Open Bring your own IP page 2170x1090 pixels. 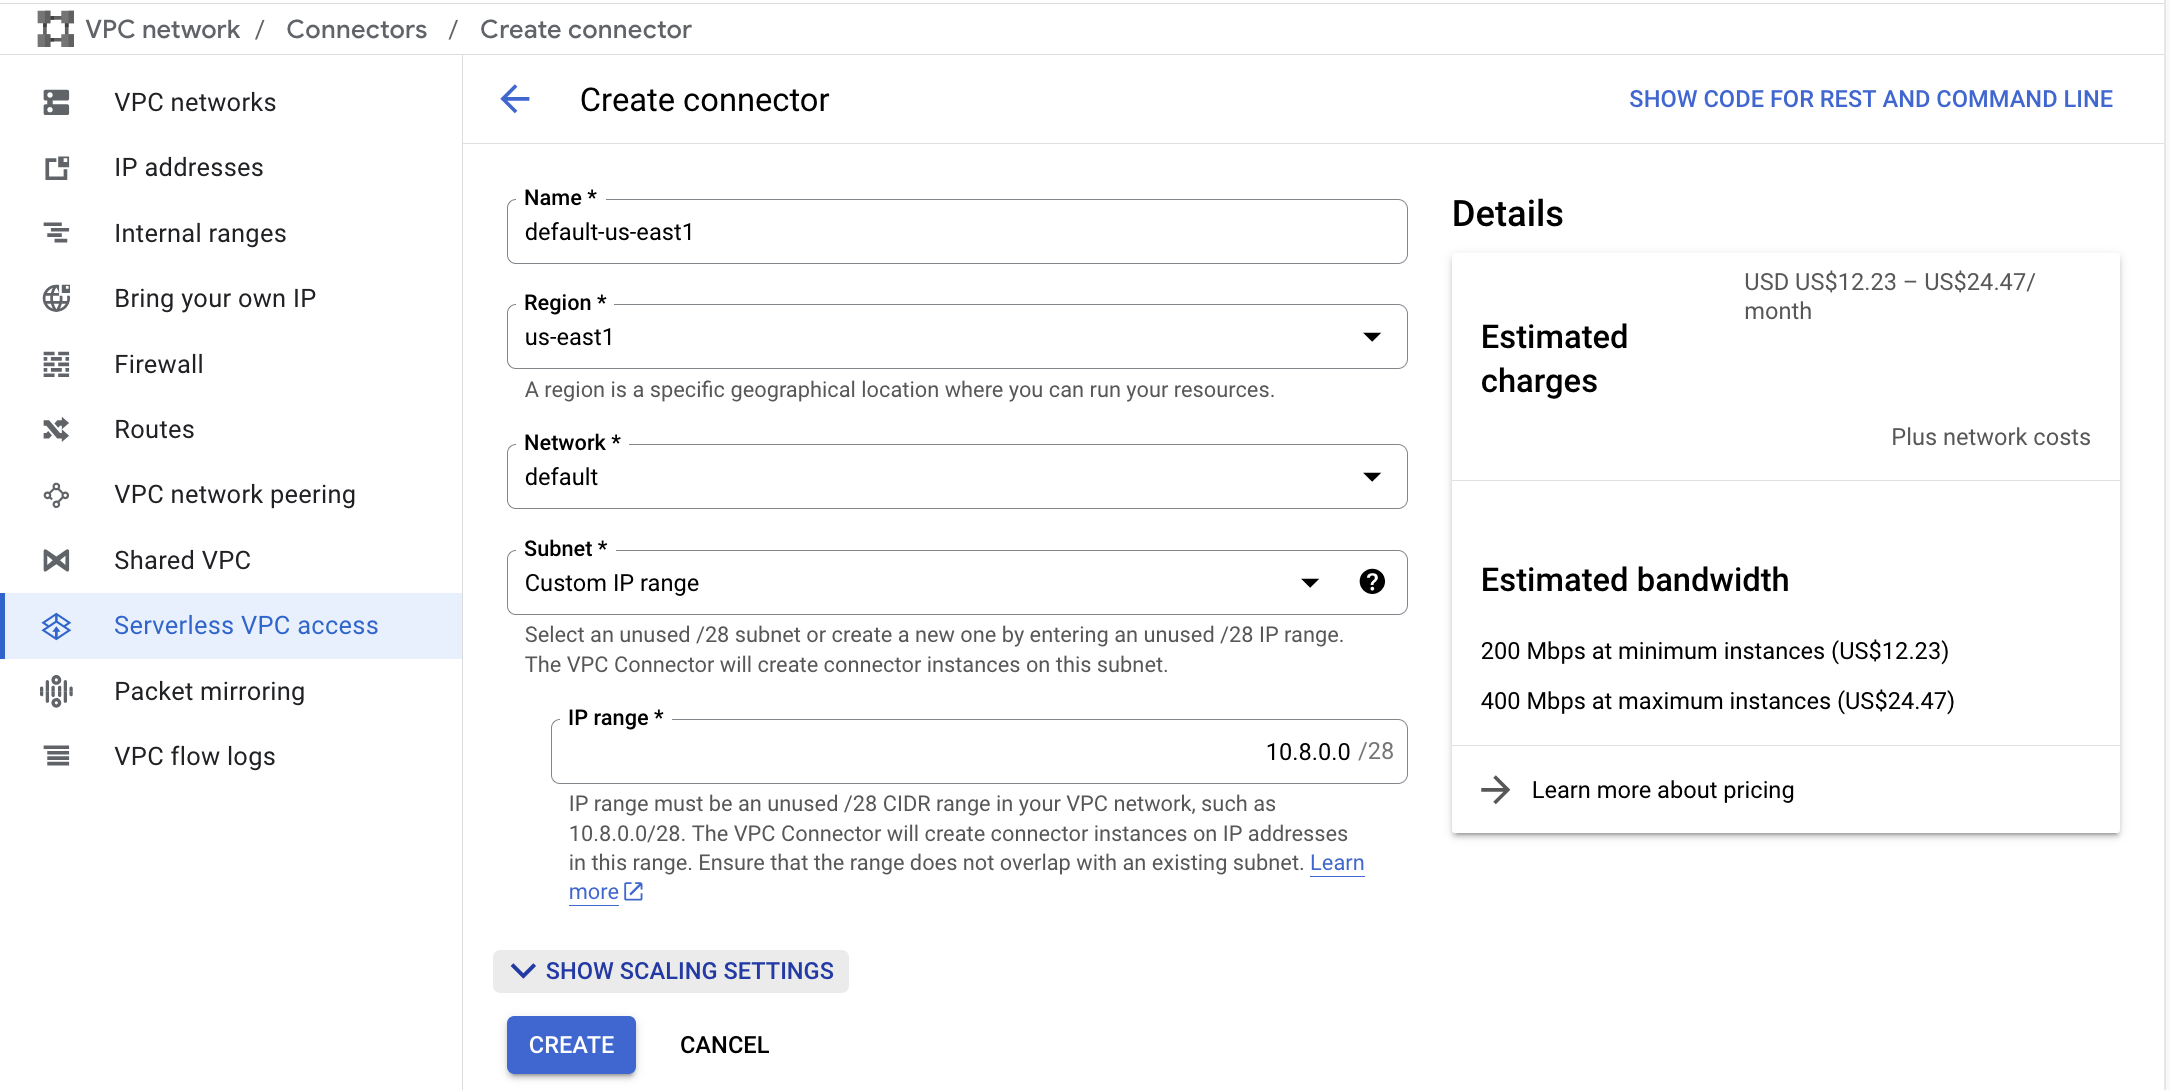click(x=215, y=298)
